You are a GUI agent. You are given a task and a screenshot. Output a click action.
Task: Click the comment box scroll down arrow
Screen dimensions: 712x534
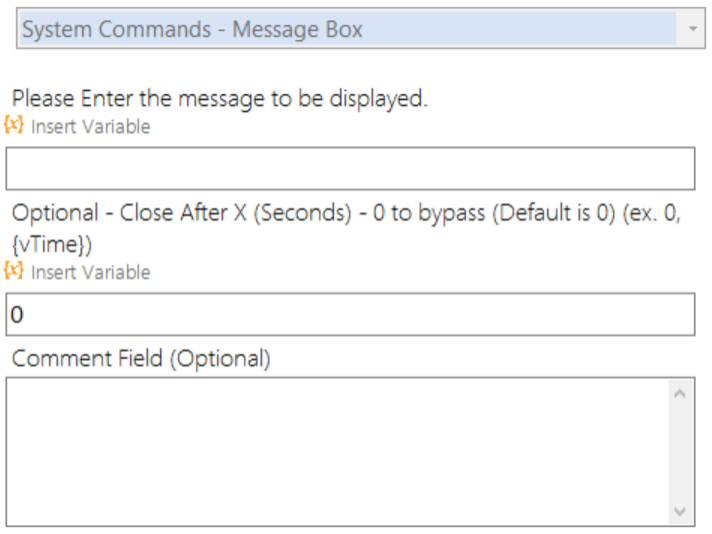[680, 511]
